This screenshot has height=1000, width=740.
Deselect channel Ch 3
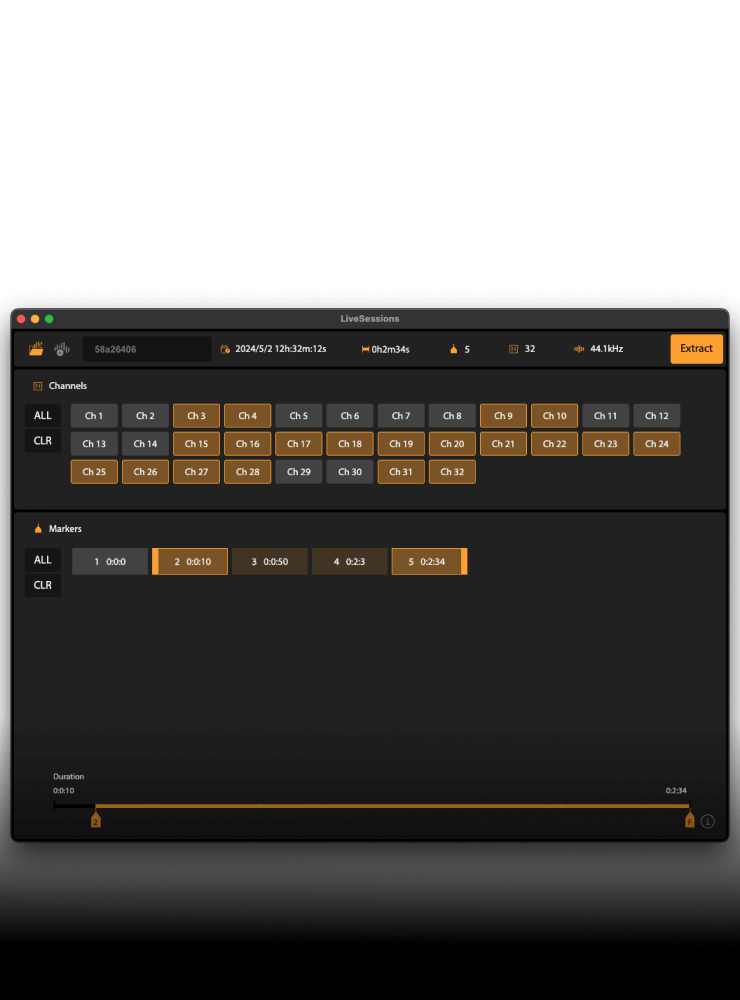(196, 416)
